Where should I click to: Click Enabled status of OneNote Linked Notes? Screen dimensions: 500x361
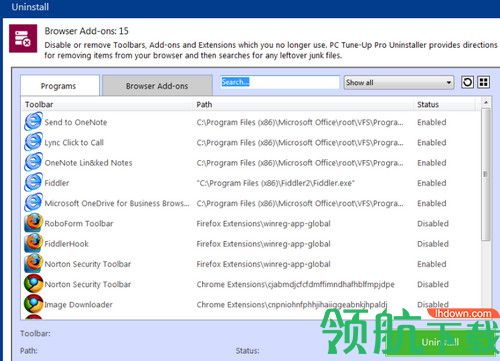pyautogui.click(x=432, y=163)
